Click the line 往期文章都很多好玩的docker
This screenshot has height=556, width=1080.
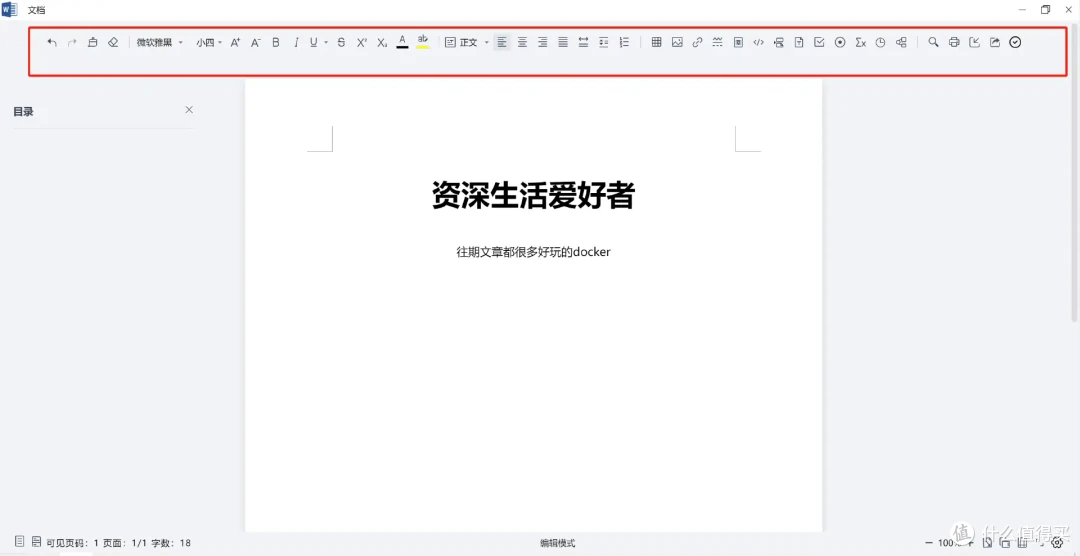534,252
